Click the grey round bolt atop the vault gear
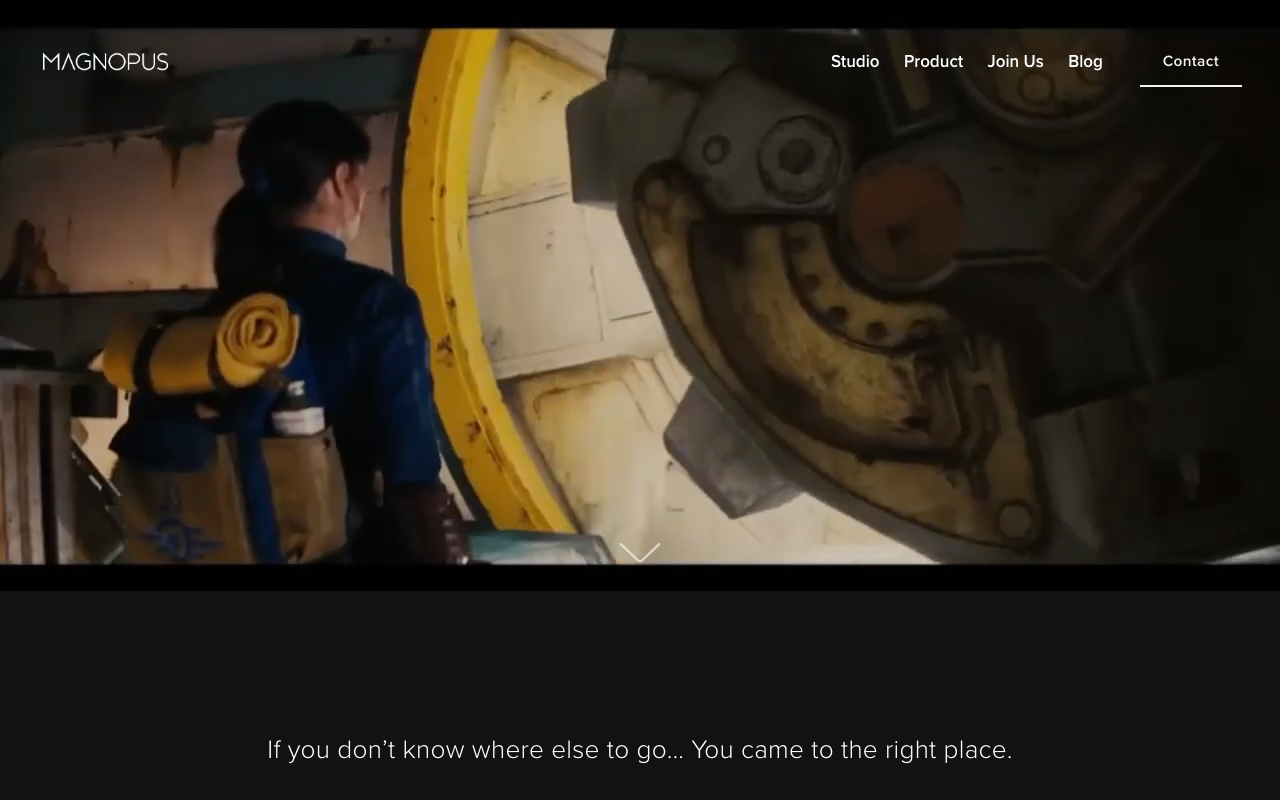Image resolution: width=1280 pixels, height=800 pixels. (795, 155)
